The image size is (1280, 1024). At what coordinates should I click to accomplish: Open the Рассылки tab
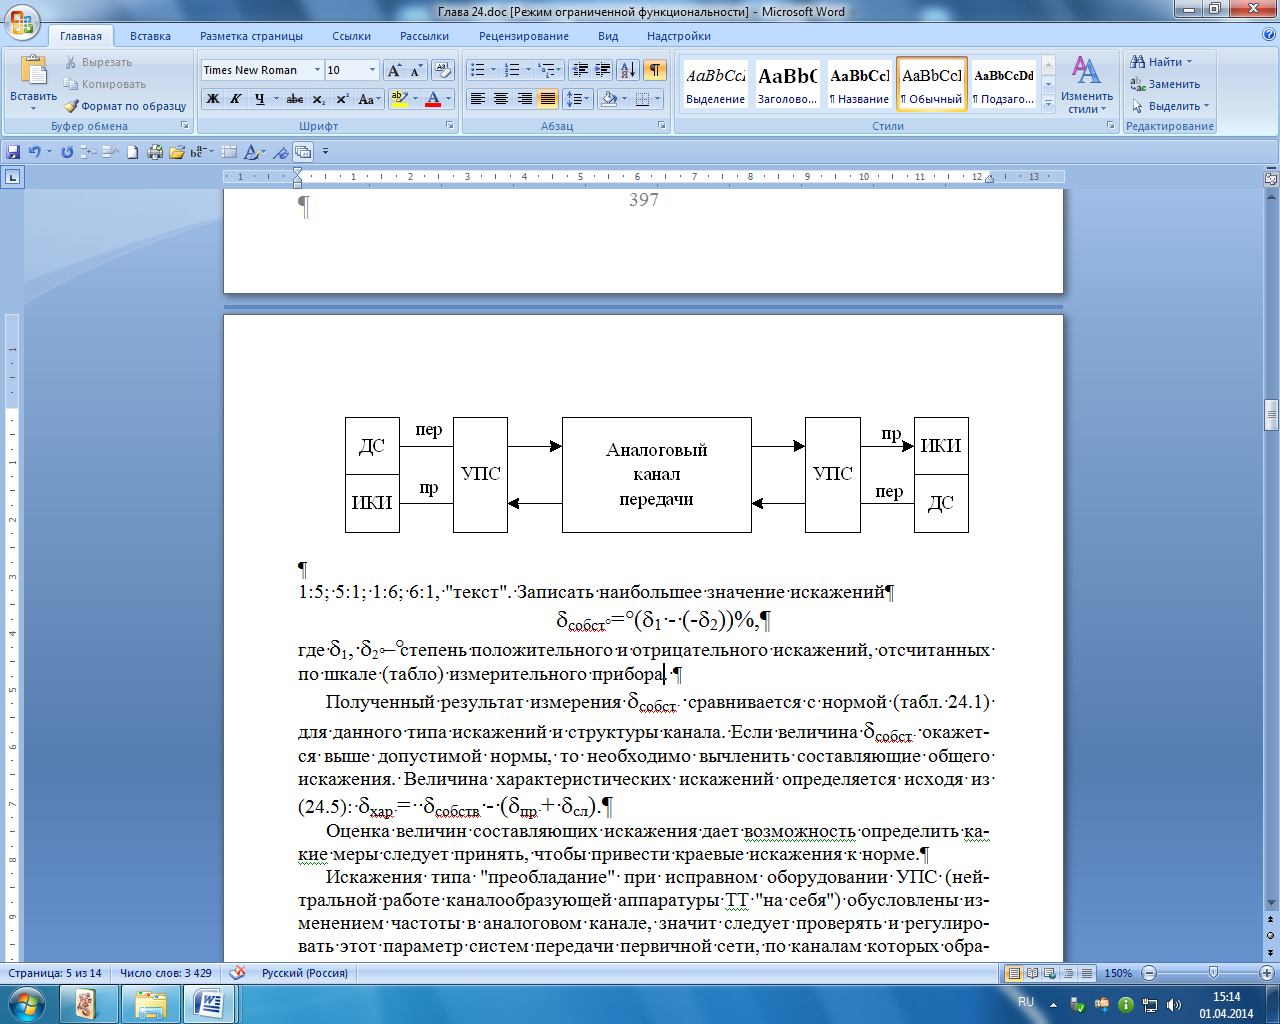click(x=424, y=36)
